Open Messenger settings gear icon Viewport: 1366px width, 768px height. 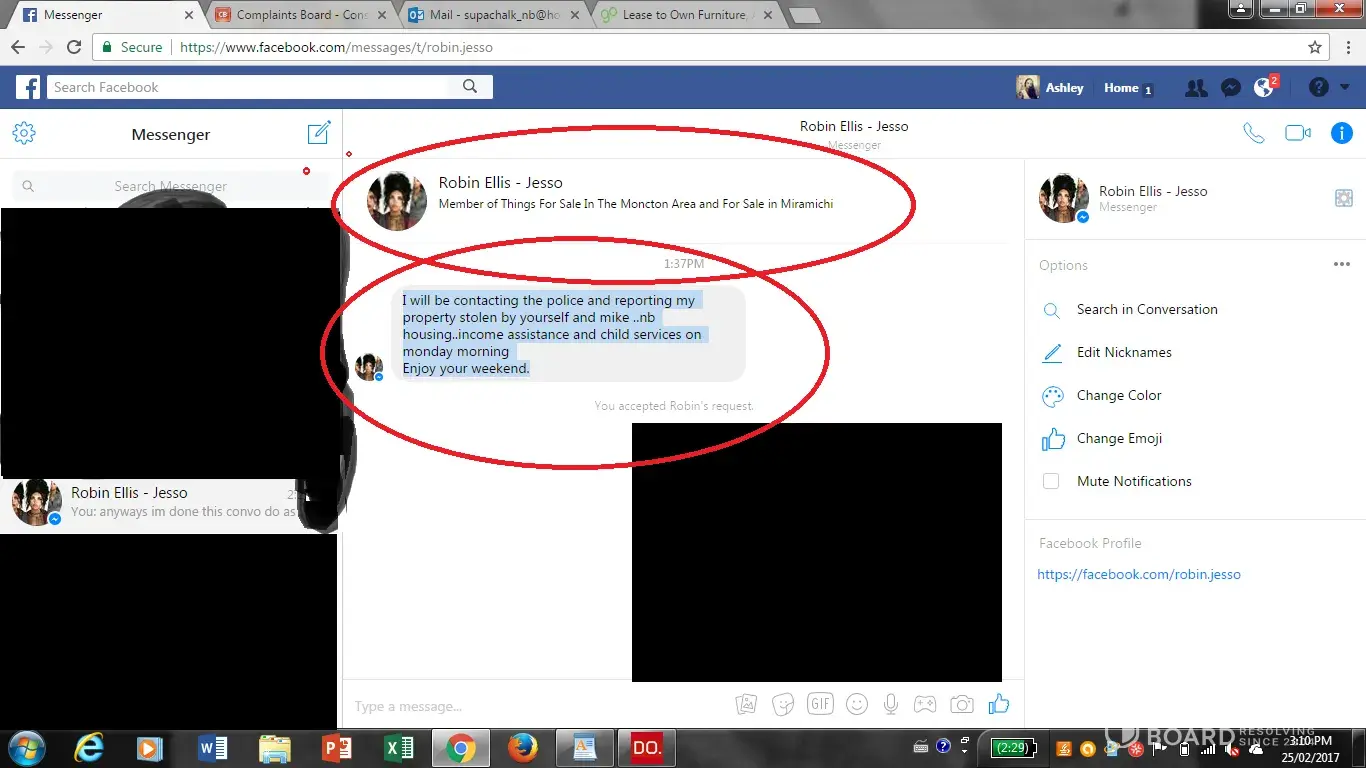[x=24, y=133]
